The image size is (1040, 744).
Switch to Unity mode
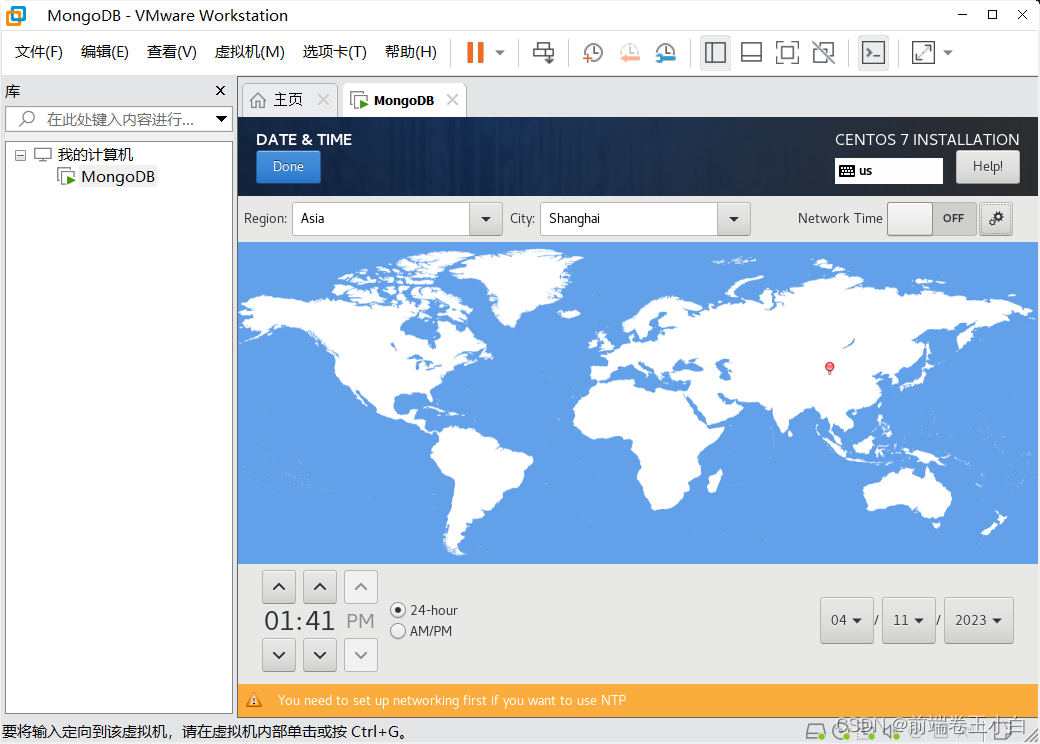pos(823,52)
